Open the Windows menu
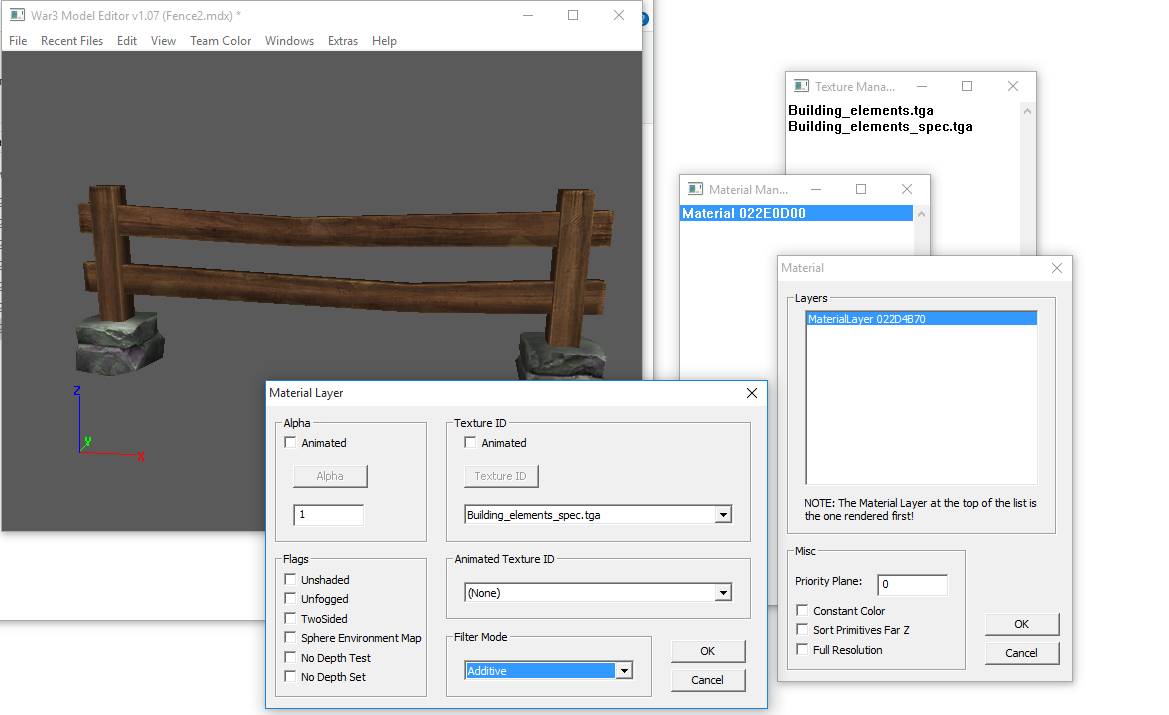 point(289,40)
